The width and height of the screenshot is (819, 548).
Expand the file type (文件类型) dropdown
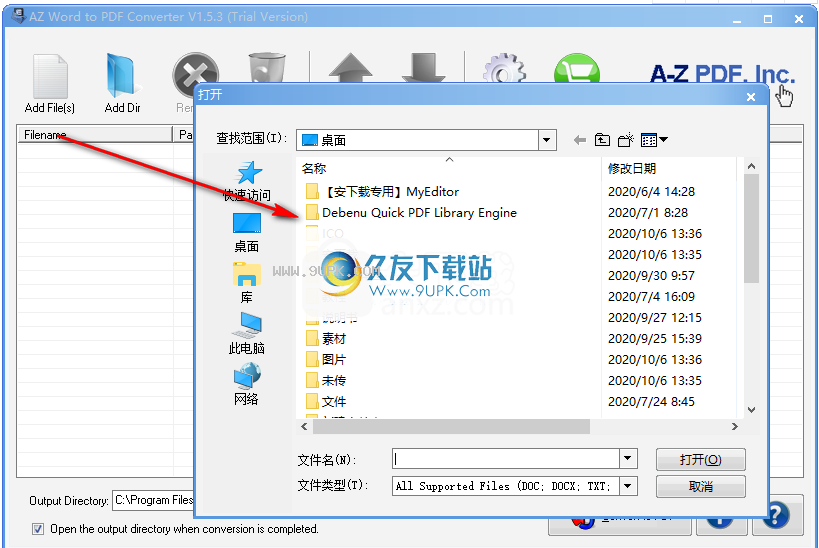coord(628,486)
